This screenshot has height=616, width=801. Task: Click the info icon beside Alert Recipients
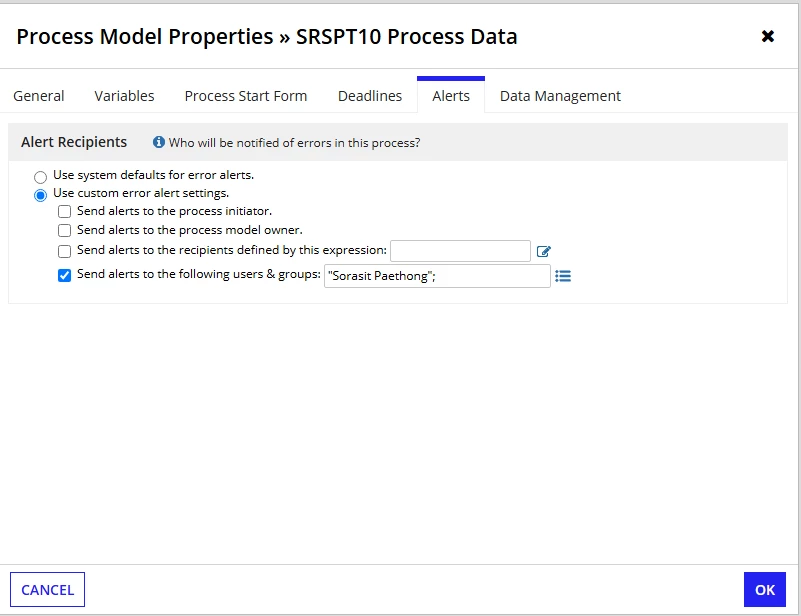[159, 142]
